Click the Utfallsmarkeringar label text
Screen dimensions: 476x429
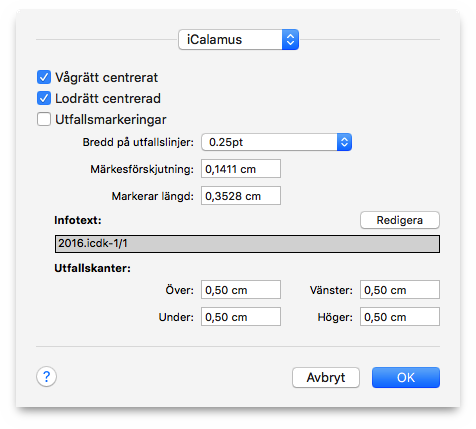point(111,120)
